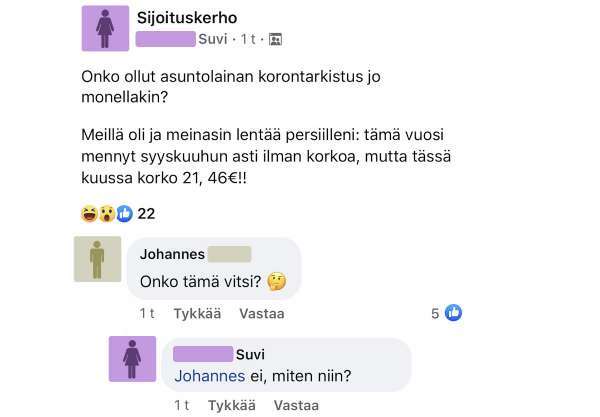Viewport: 600px width, 417px height.
Task: Click the laughing reaction emoji under the post
Action: (89, 213)
